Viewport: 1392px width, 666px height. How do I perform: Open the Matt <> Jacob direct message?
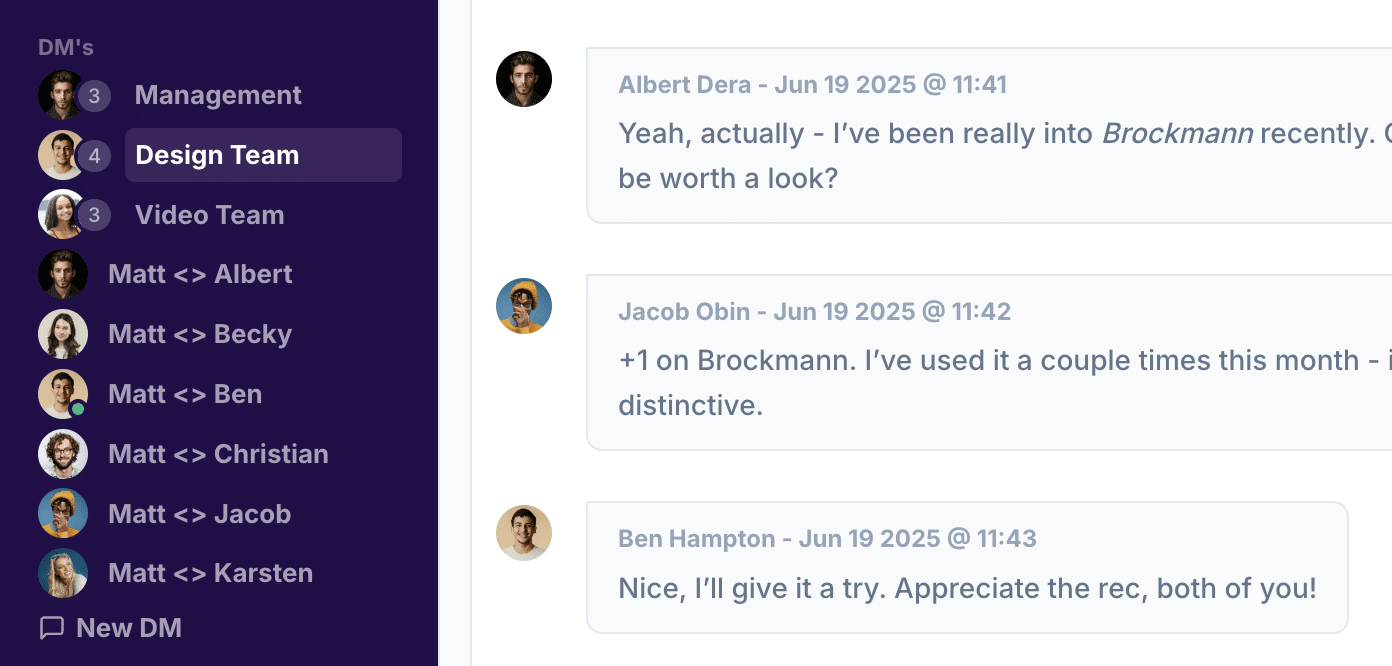coord(199,514)
